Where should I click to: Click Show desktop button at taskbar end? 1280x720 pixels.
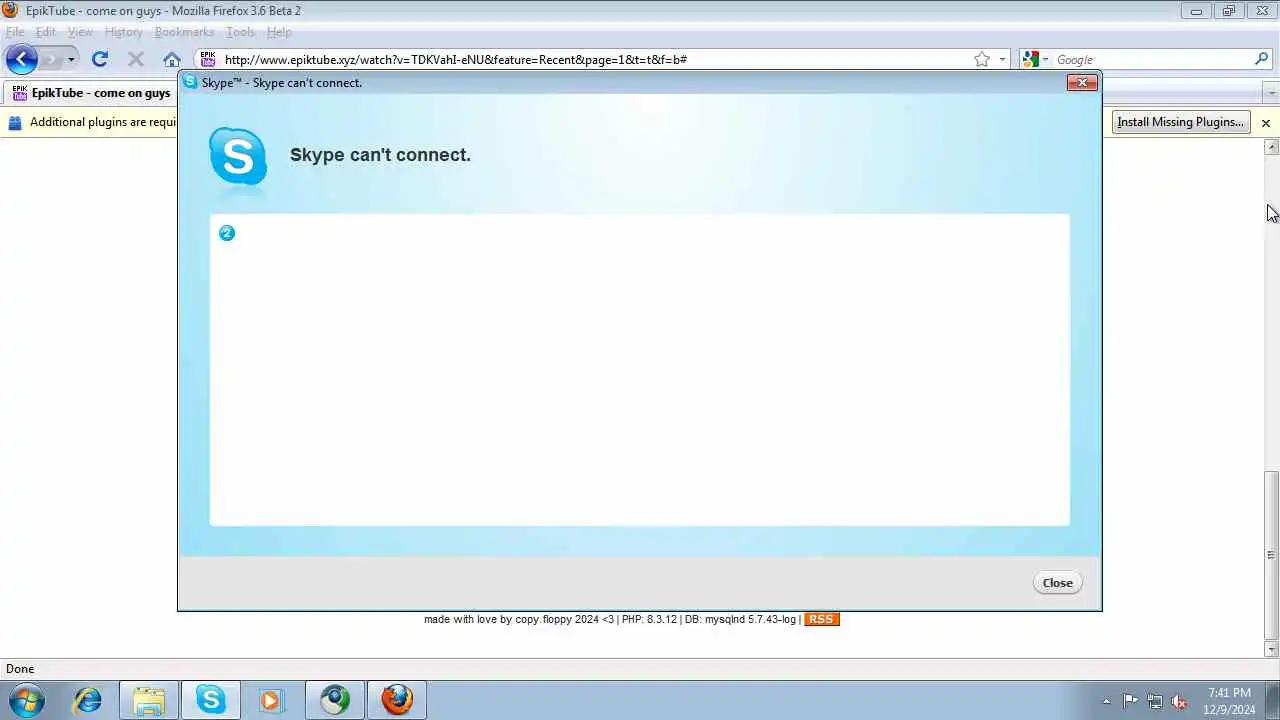point(1273,701)
